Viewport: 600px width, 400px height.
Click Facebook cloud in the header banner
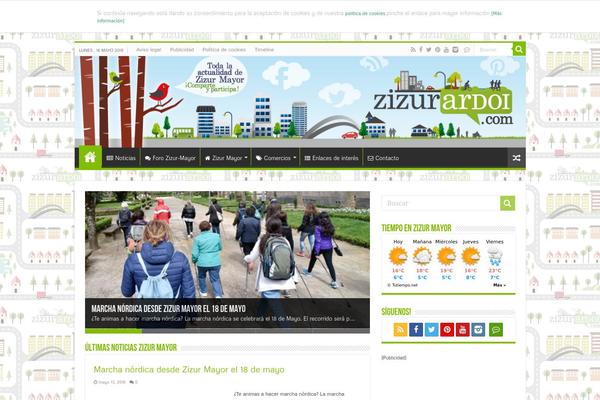coord(286,75)
